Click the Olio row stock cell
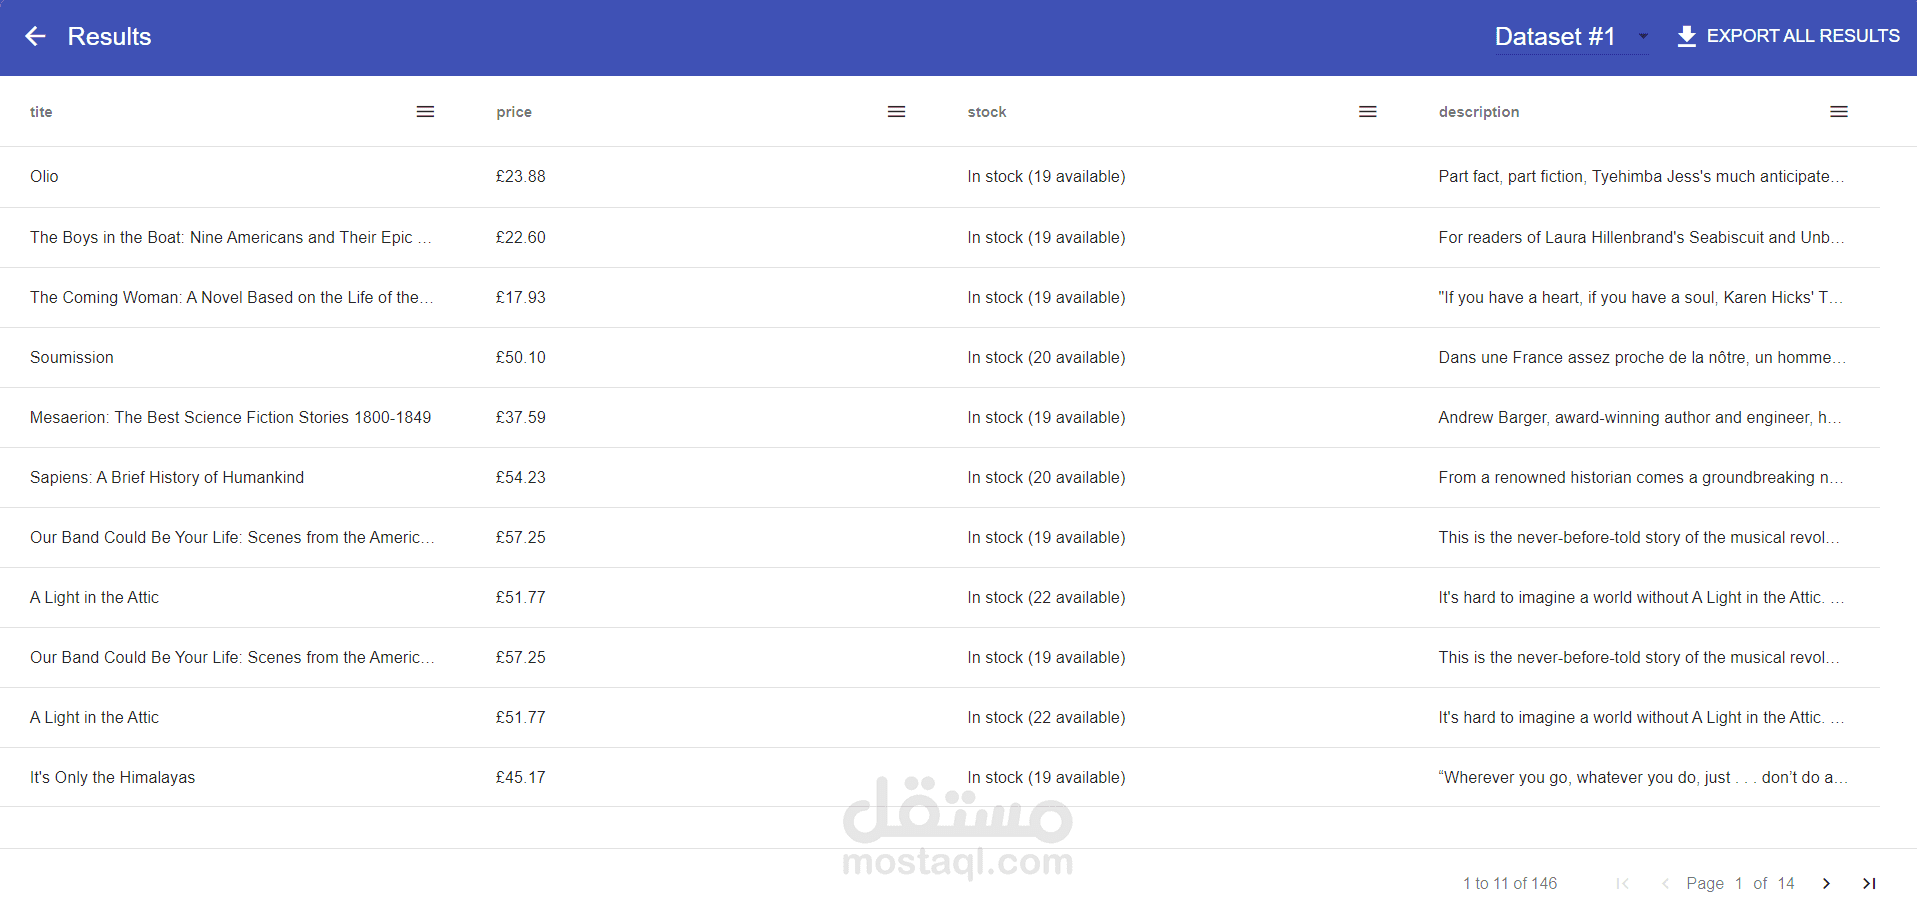This screenshot has width=1917, height=900. point(1046,177)
